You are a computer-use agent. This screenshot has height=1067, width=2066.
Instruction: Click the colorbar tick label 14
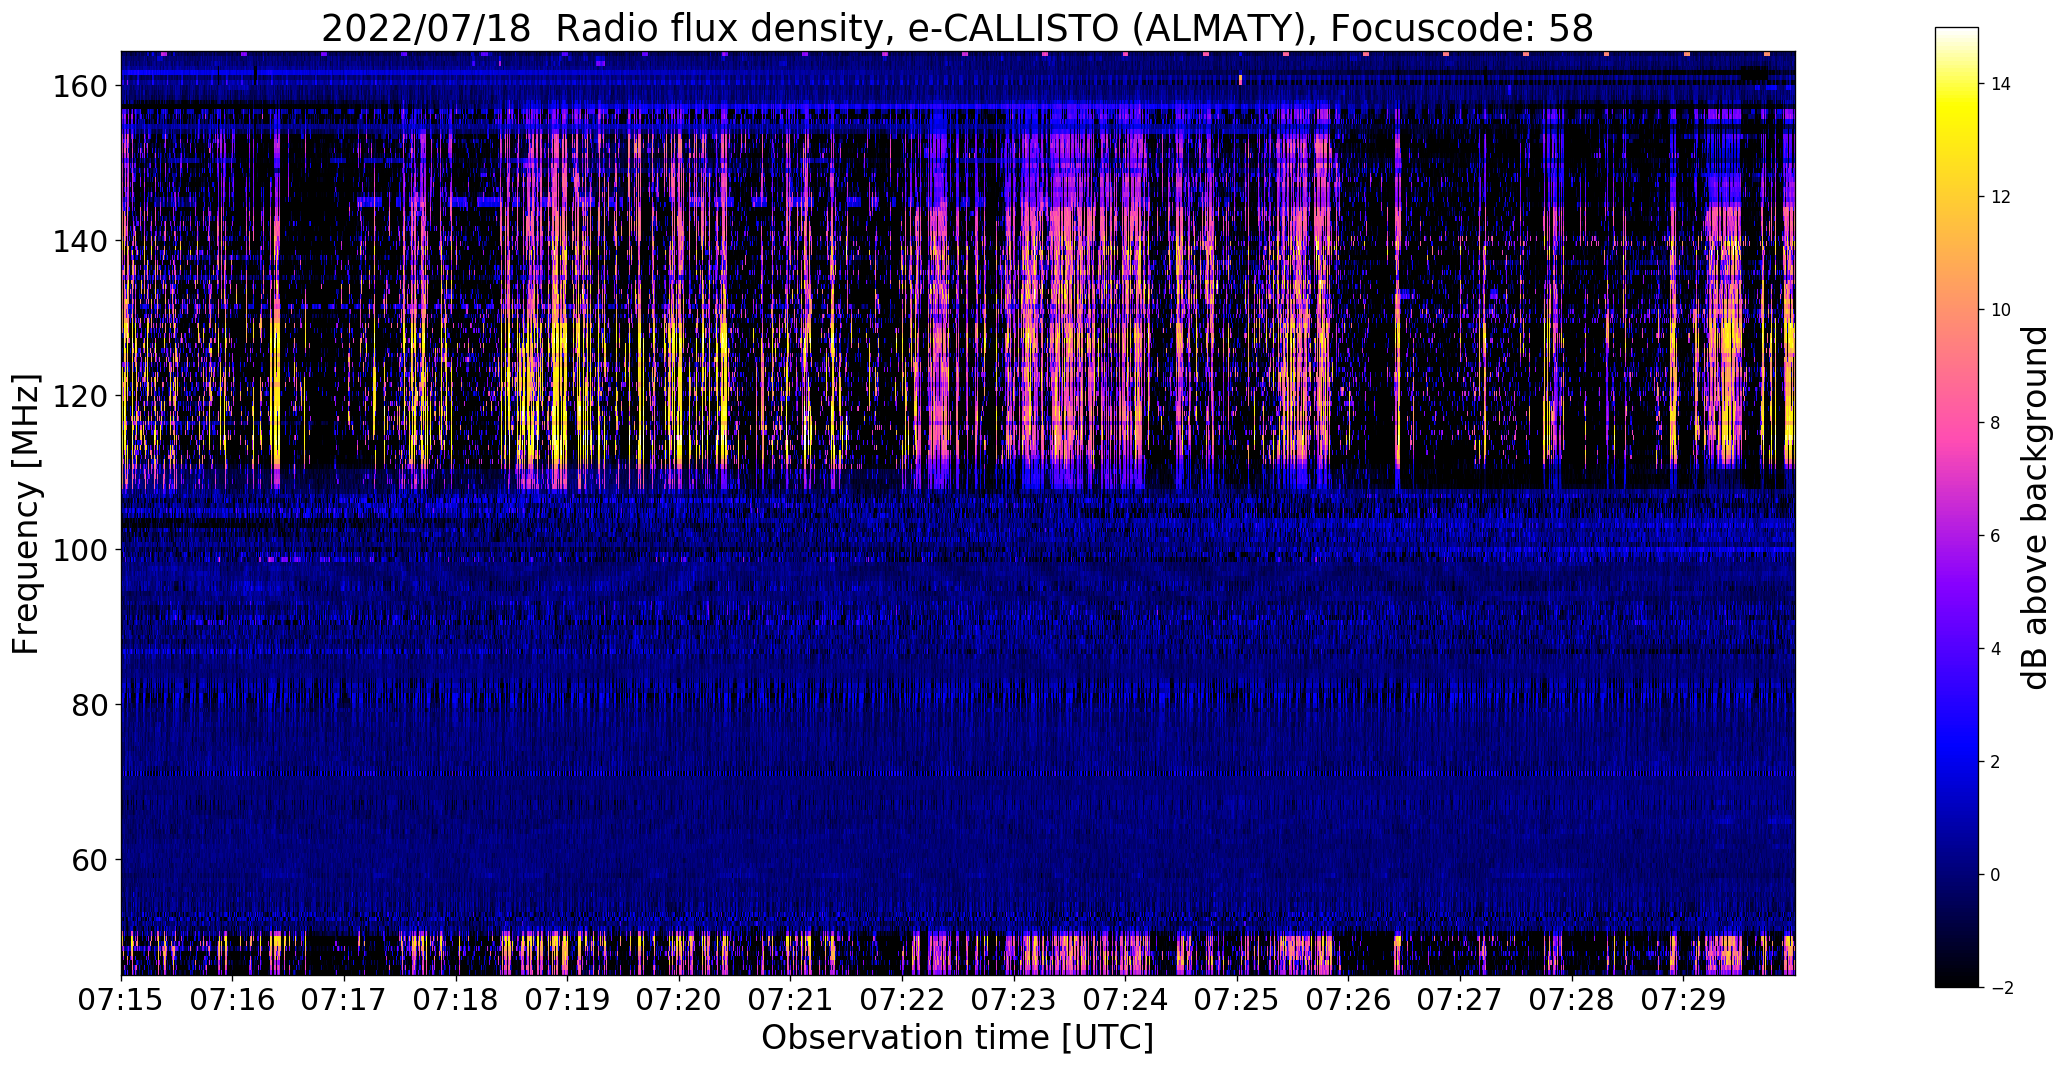2001,84
